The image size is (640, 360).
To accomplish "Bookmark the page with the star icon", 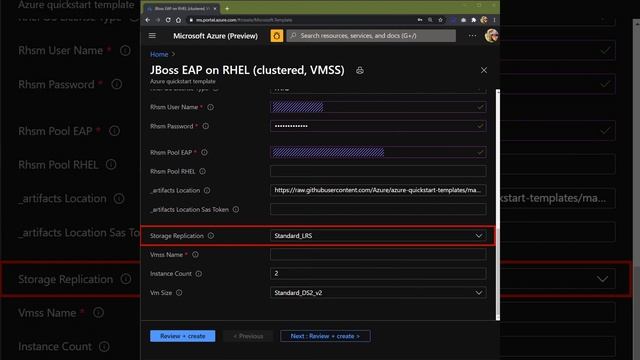I will [440, 20].
